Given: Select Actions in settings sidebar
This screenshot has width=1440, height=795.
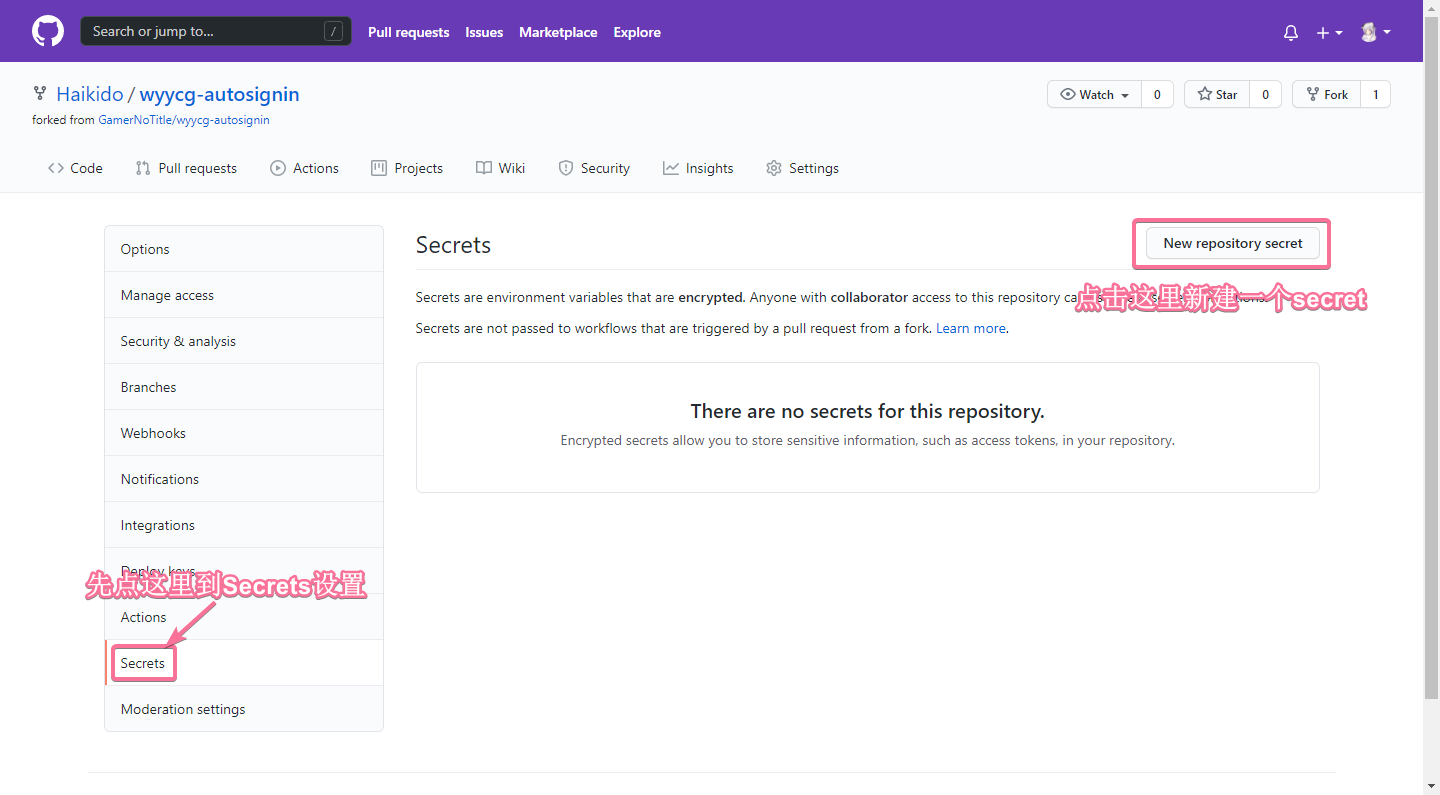Looking at the screenshot, I should coord(244,617).
